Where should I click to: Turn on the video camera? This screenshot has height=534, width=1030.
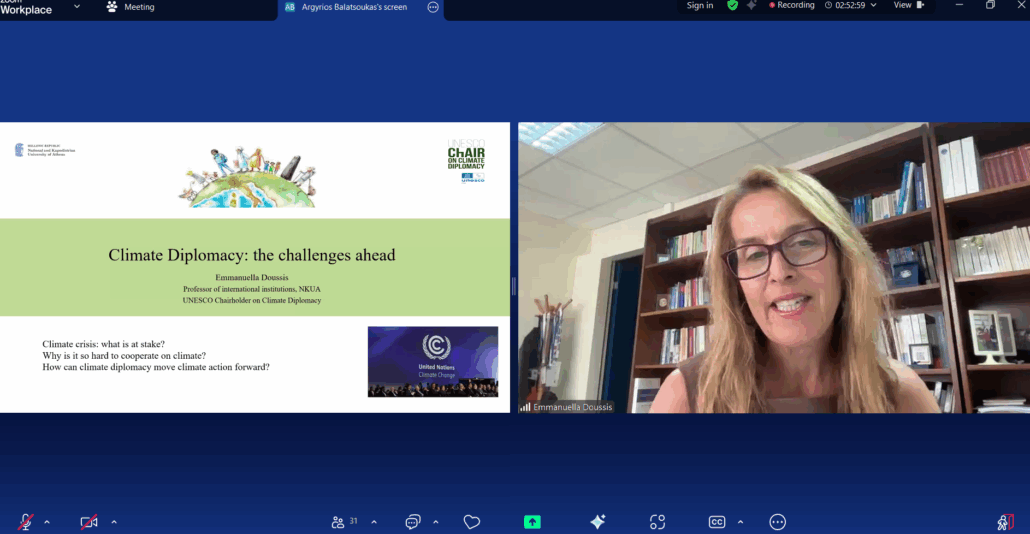89,521
